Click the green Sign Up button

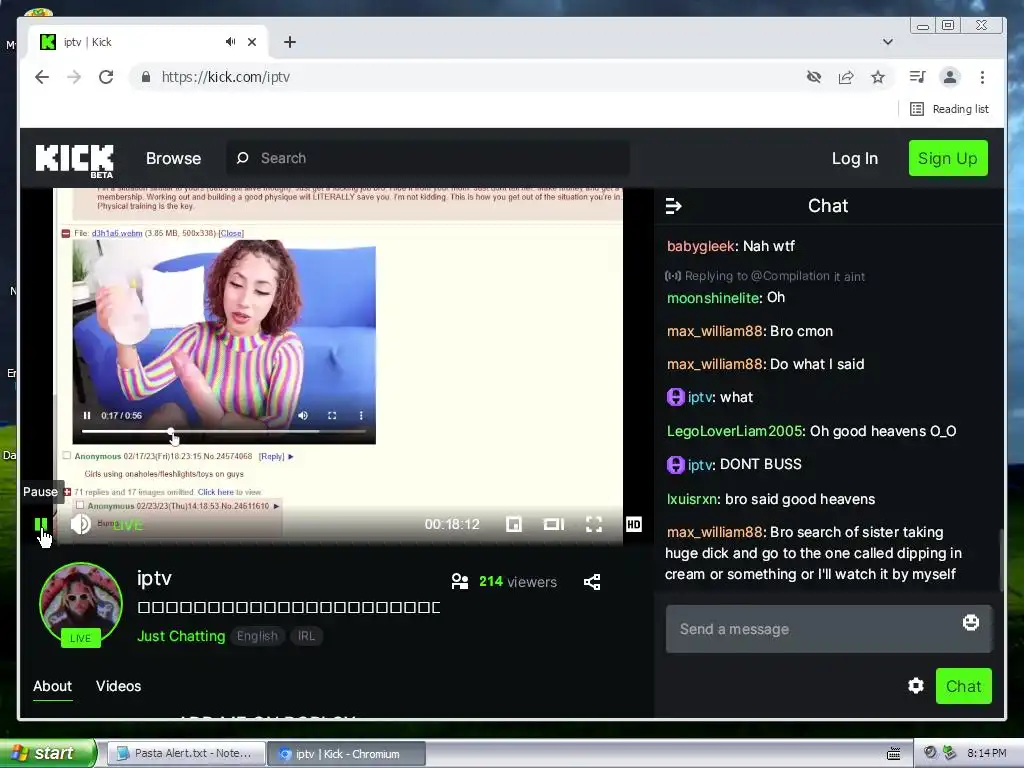[x=948, y=158]
